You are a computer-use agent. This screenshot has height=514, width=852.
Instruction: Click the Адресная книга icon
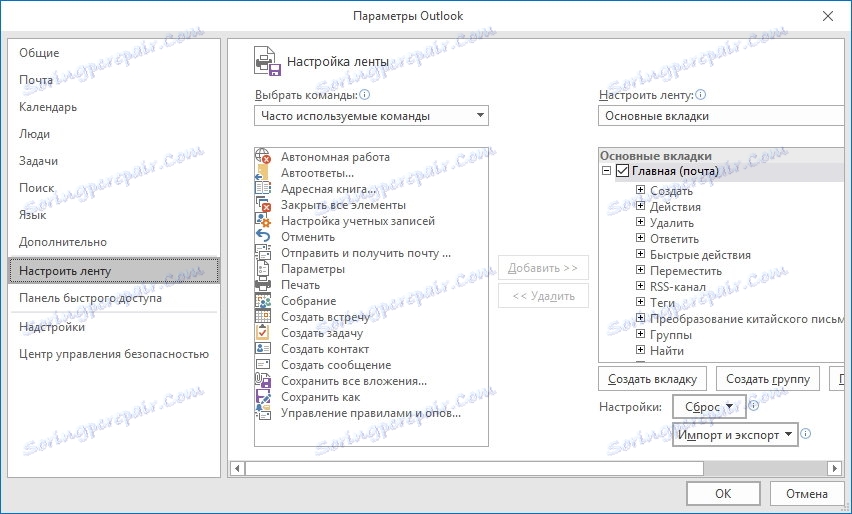[263, 189]
